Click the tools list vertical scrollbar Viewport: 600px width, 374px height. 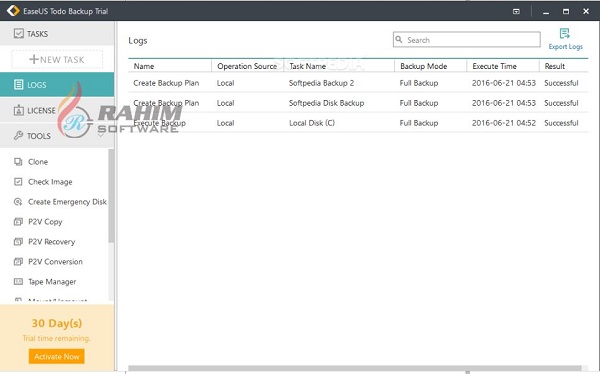pyautogui.click(x=111, y=196)
